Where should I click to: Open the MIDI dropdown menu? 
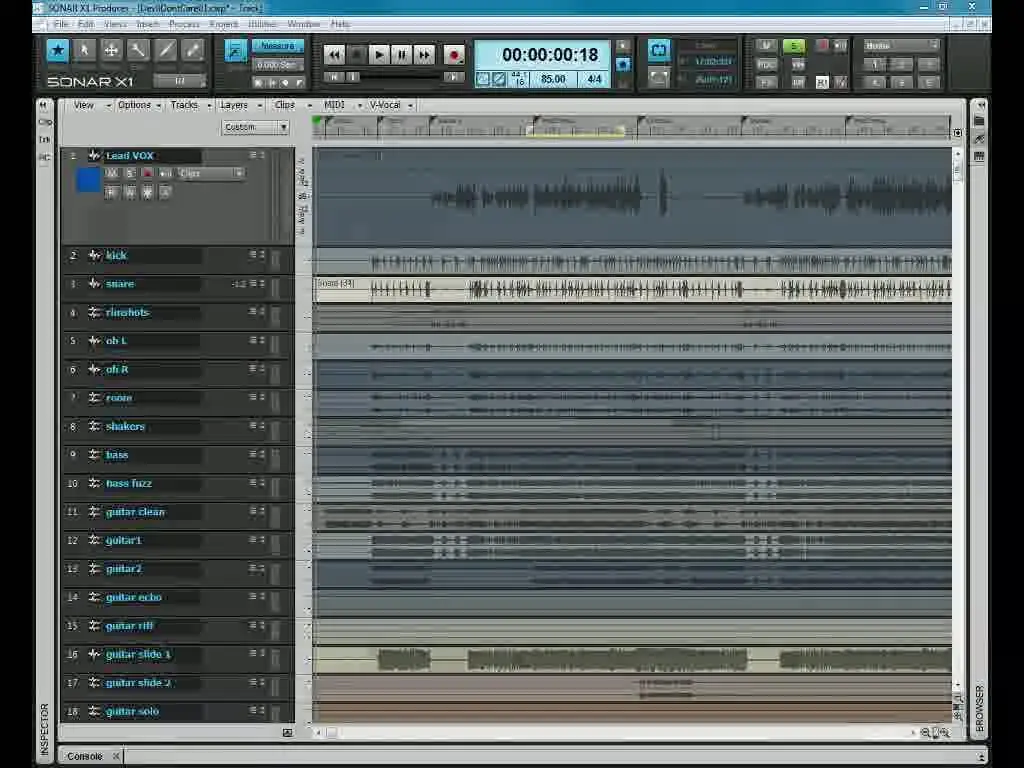click(342, 105)
